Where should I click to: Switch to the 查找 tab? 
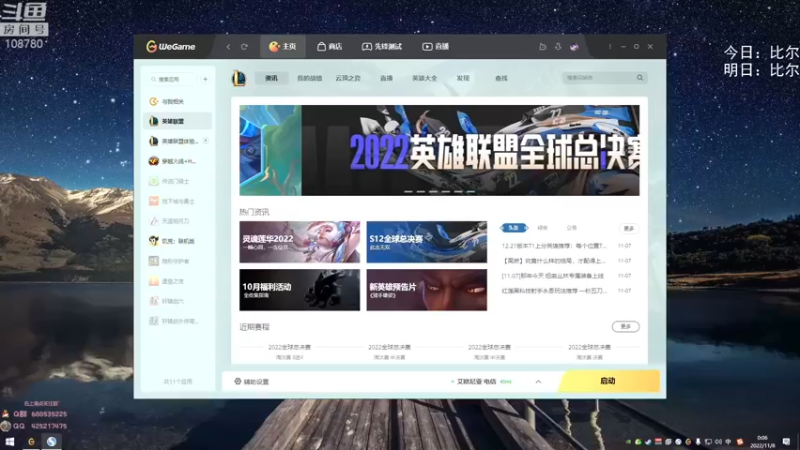(x=501, y=78)
